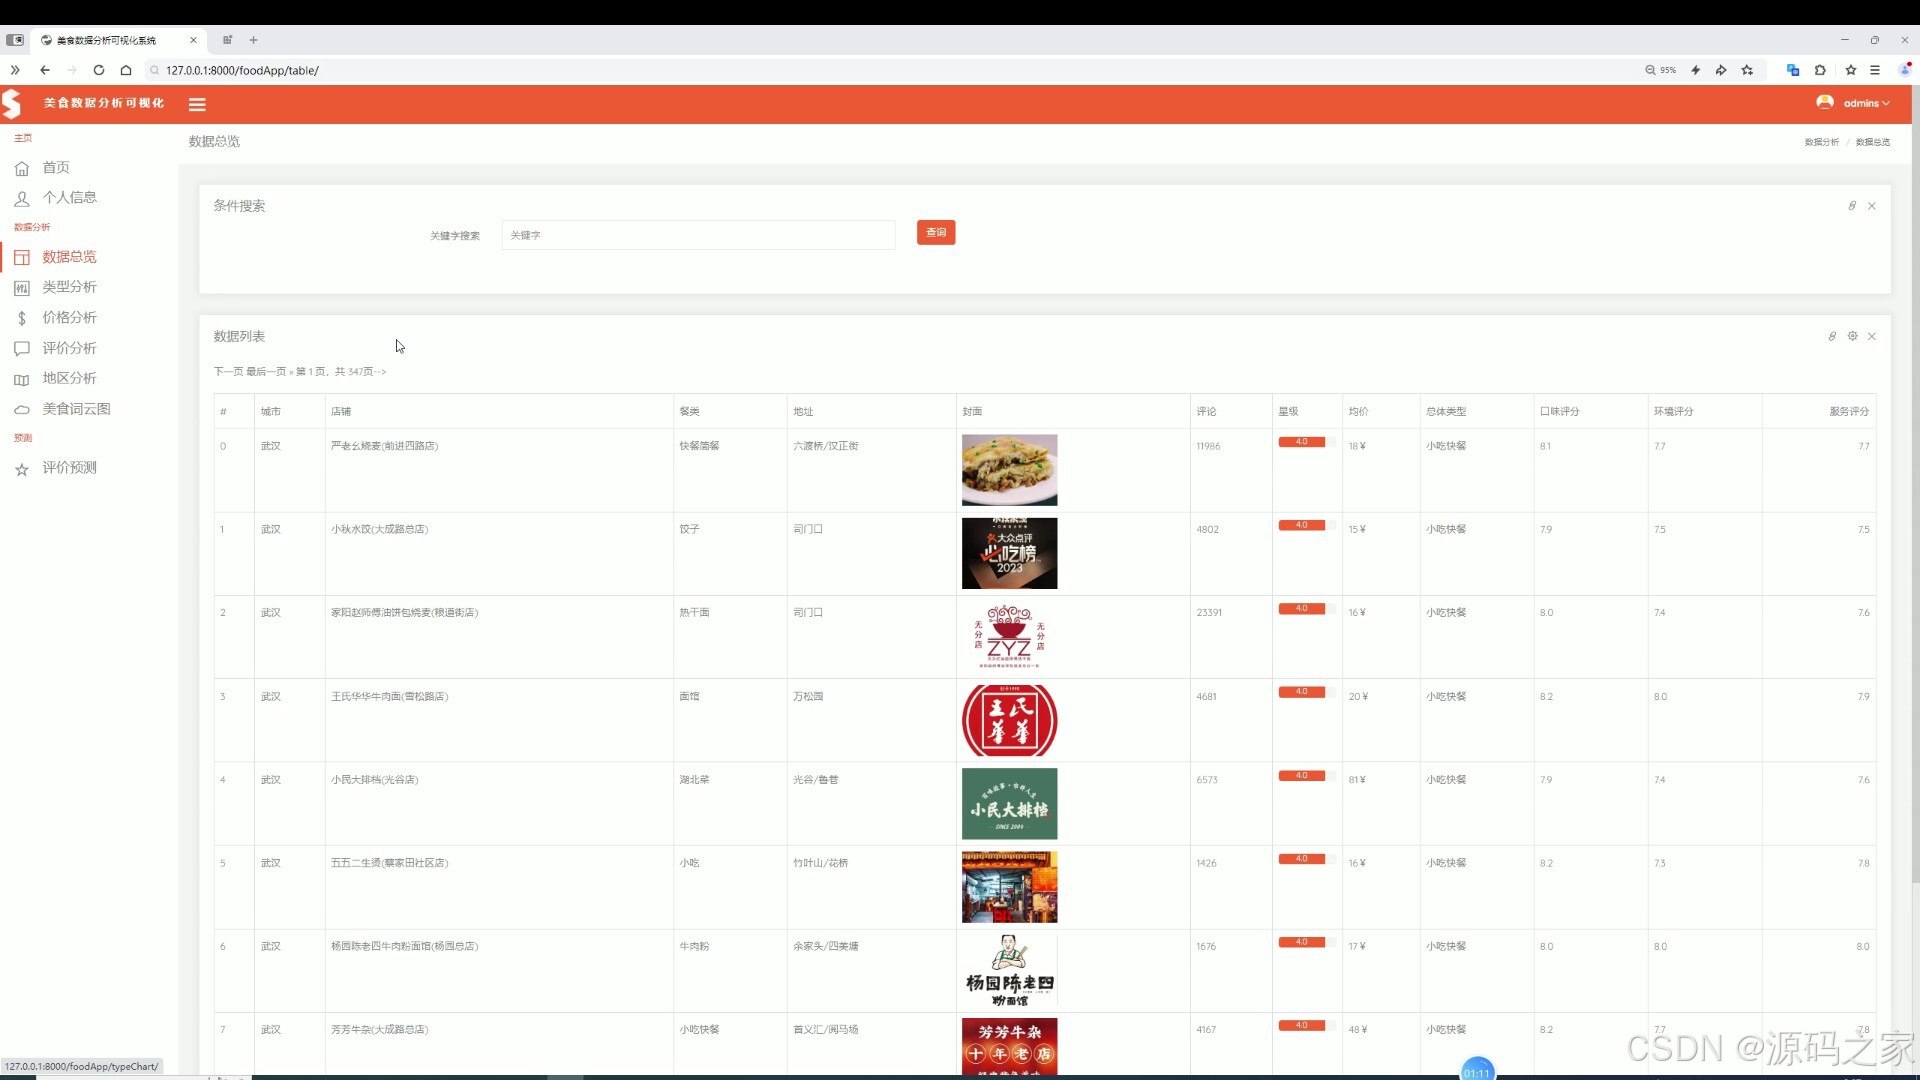The width and height of the screenshot is (1920, 1080).
Task: Go to 下一页 next page link
Action: tap(228, 372)
